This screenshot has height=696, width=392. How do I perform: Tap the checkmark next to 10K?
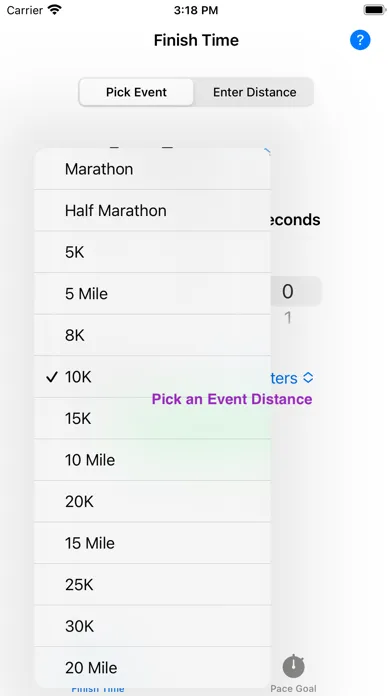coord(52,377)
